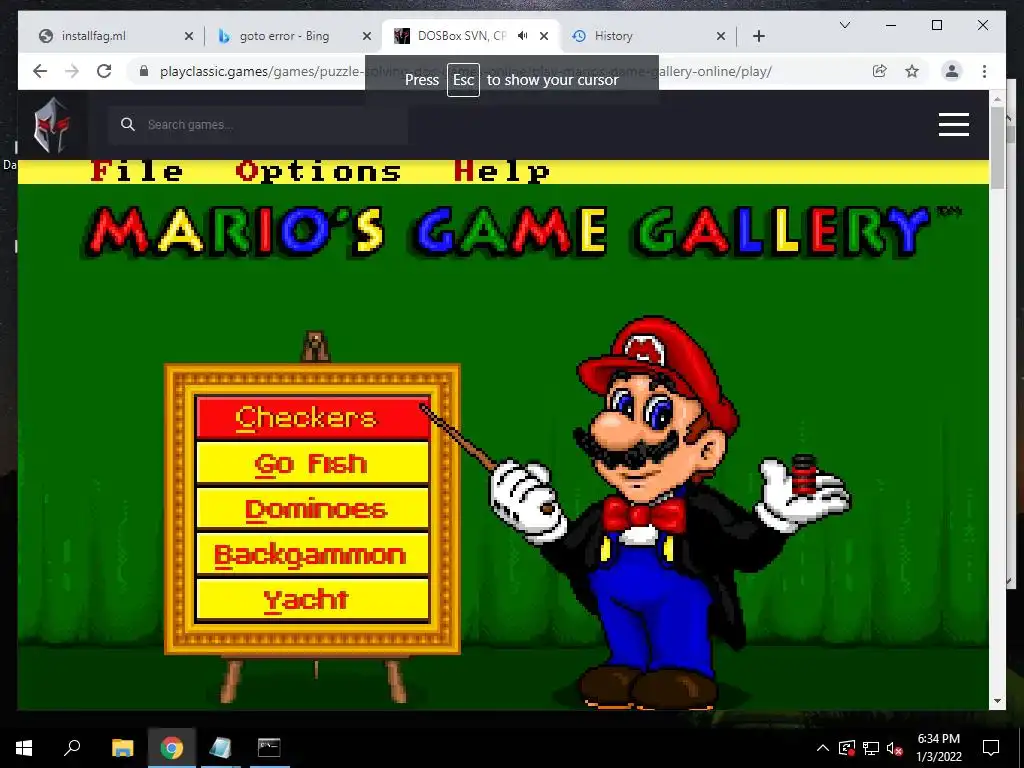Open the tab search dropdown arrow
The image size is (1024, 768).
(x=844, y=25)
